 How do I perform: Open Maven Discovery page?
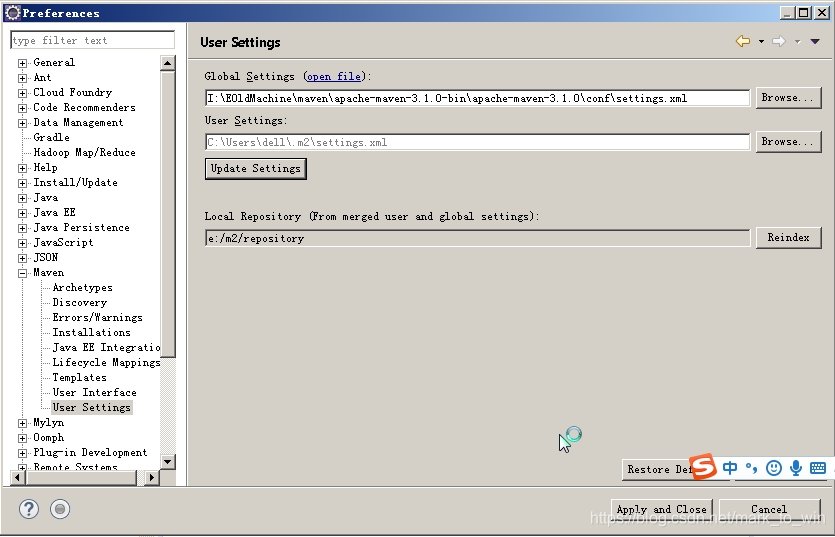tap(79, 303)
